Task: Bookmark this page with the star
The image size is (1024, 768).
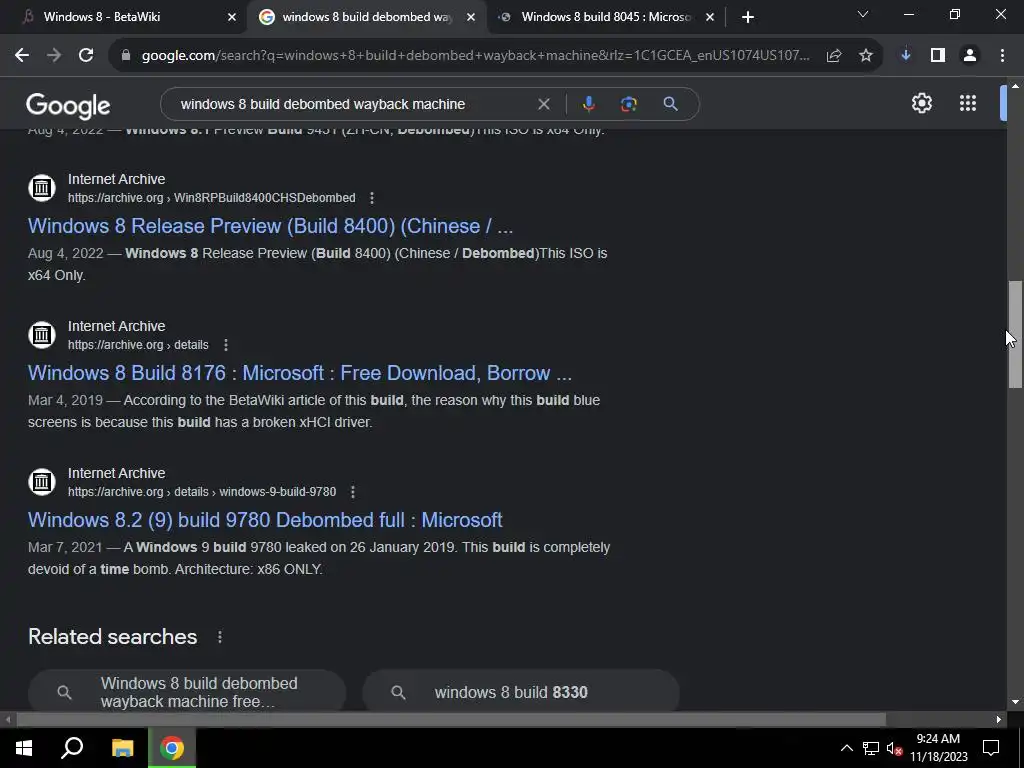Action: tap(866, 56)
